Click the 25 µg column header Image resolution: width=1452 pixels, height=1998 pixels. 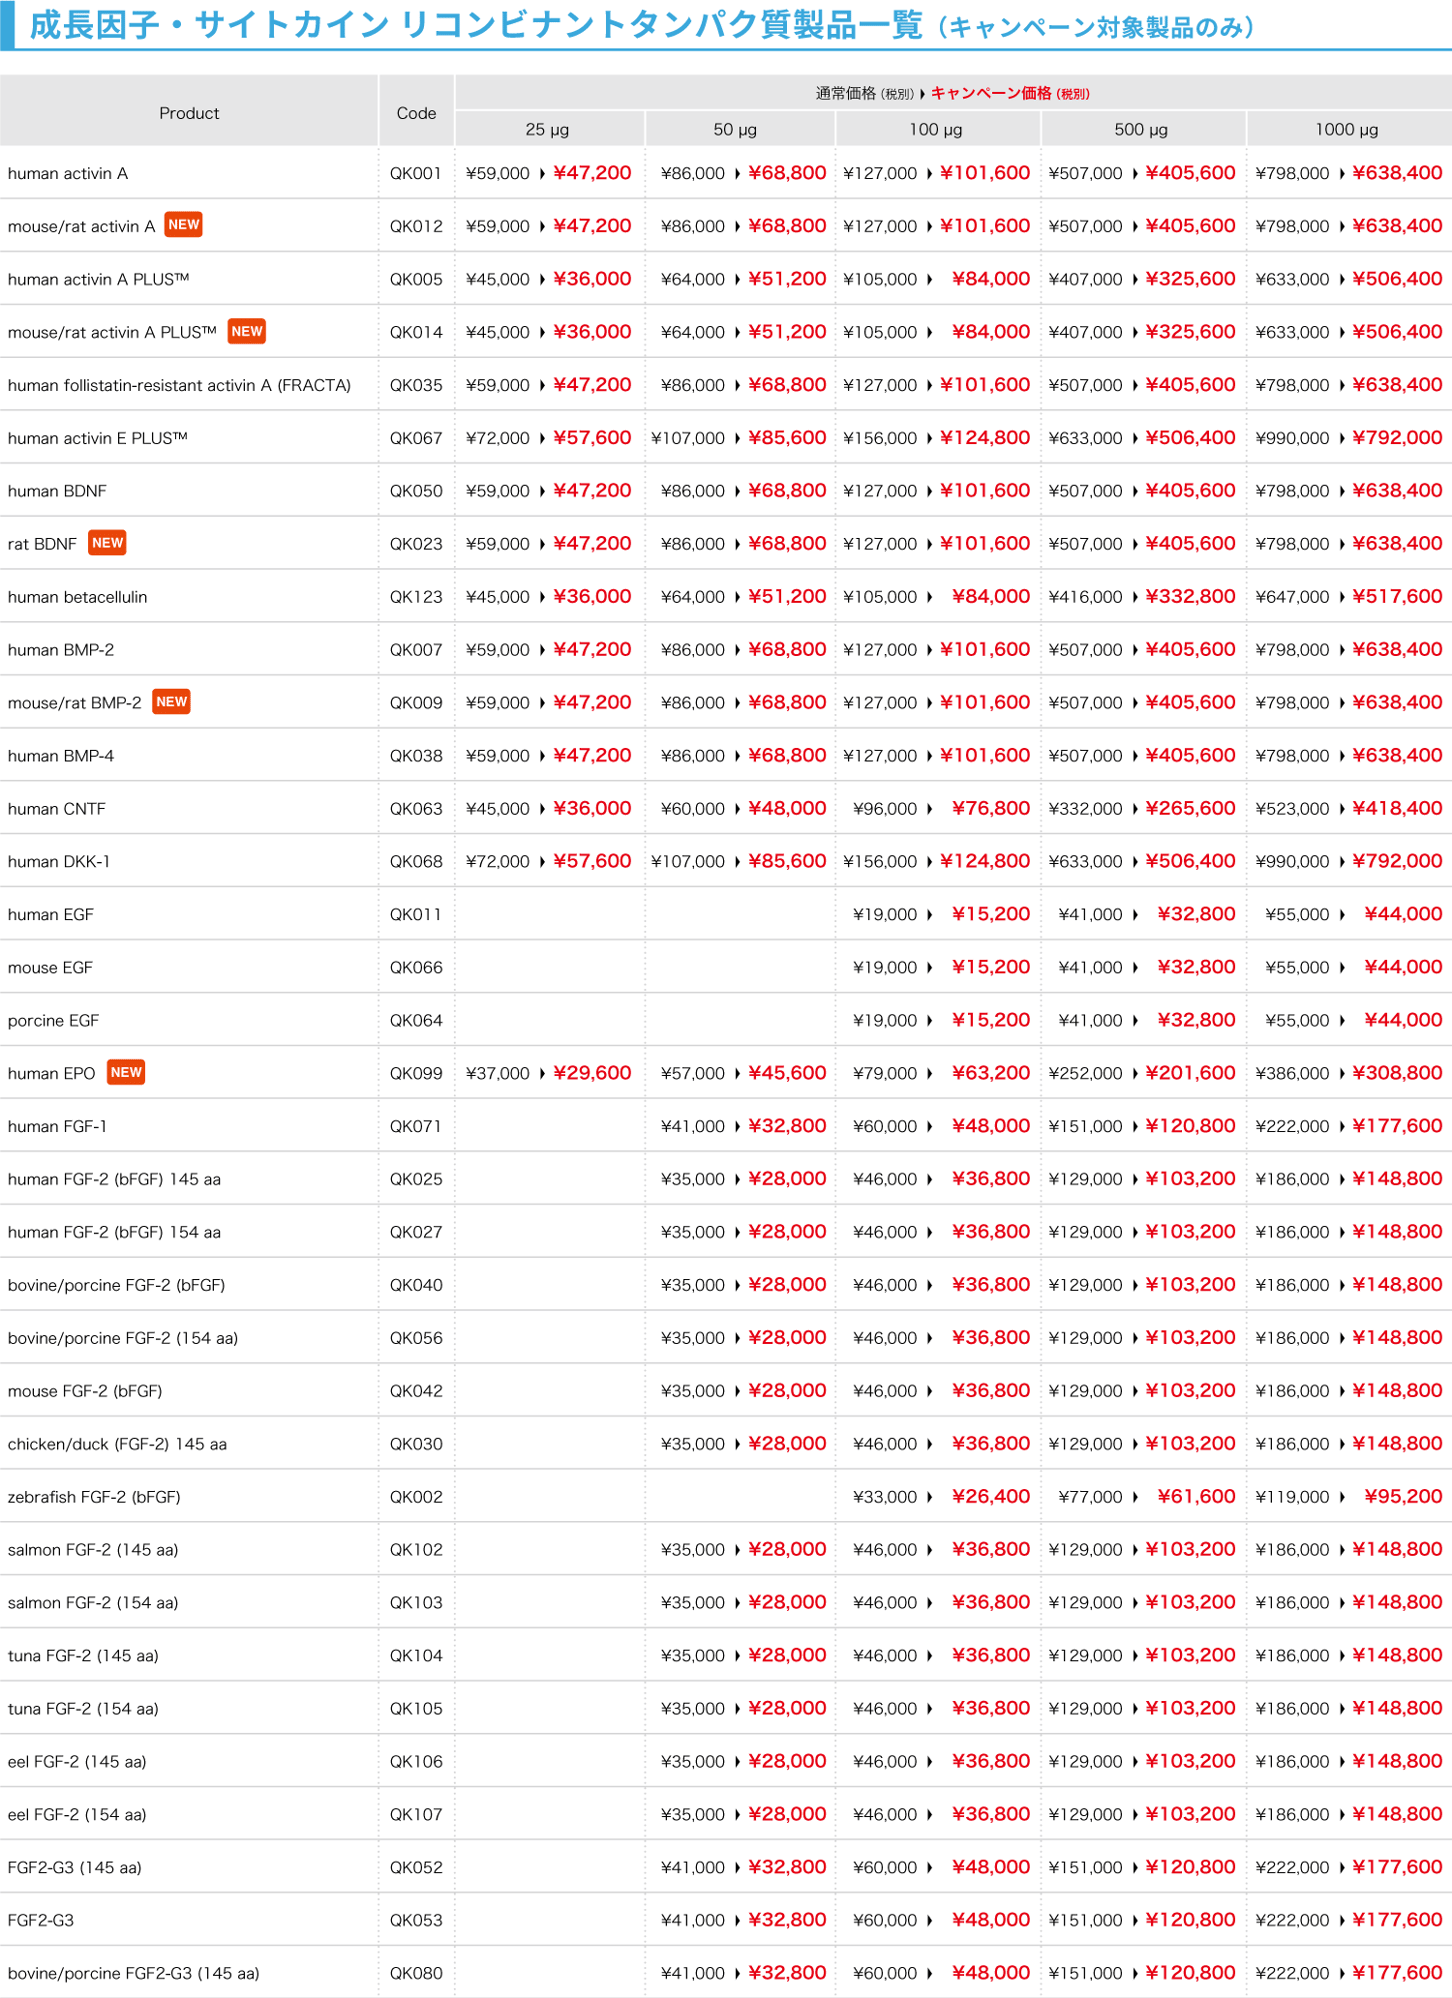(547, 129)
